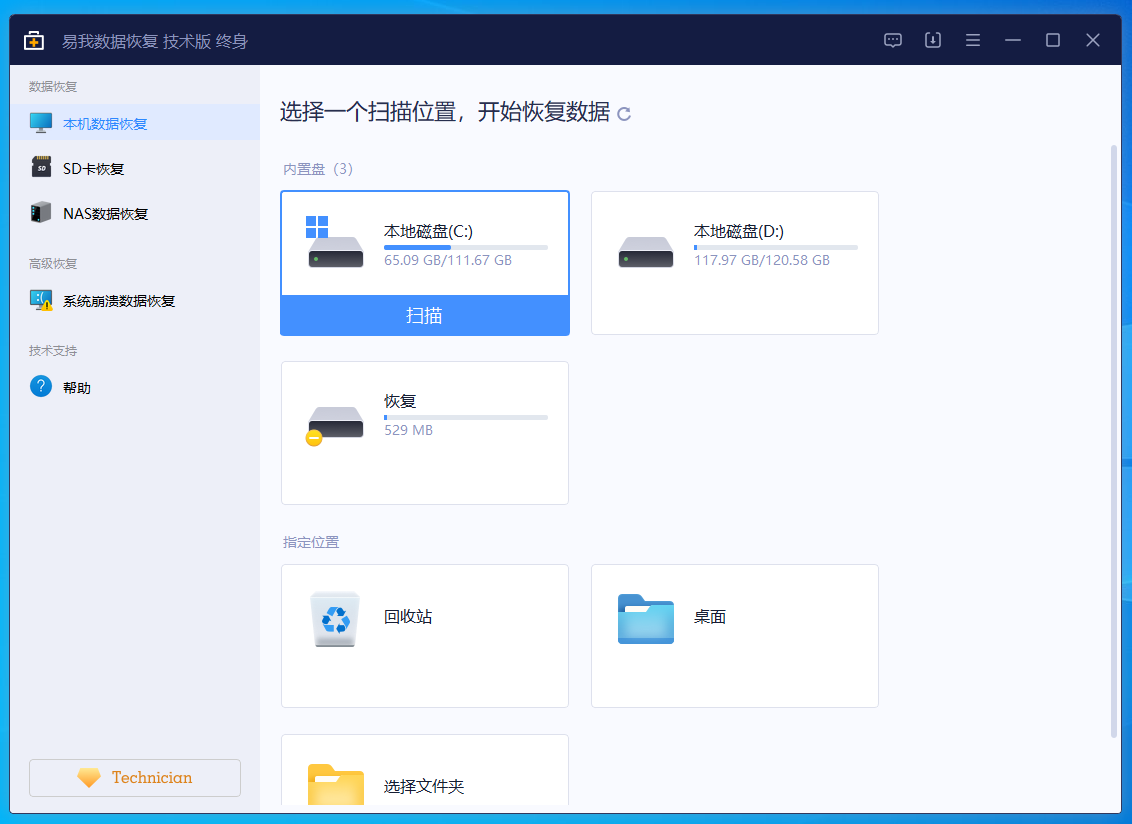Viewport: 1132px width, 824px height.
Task: Click the refresh icon beside the heading
Action: (x=624, y=114)
